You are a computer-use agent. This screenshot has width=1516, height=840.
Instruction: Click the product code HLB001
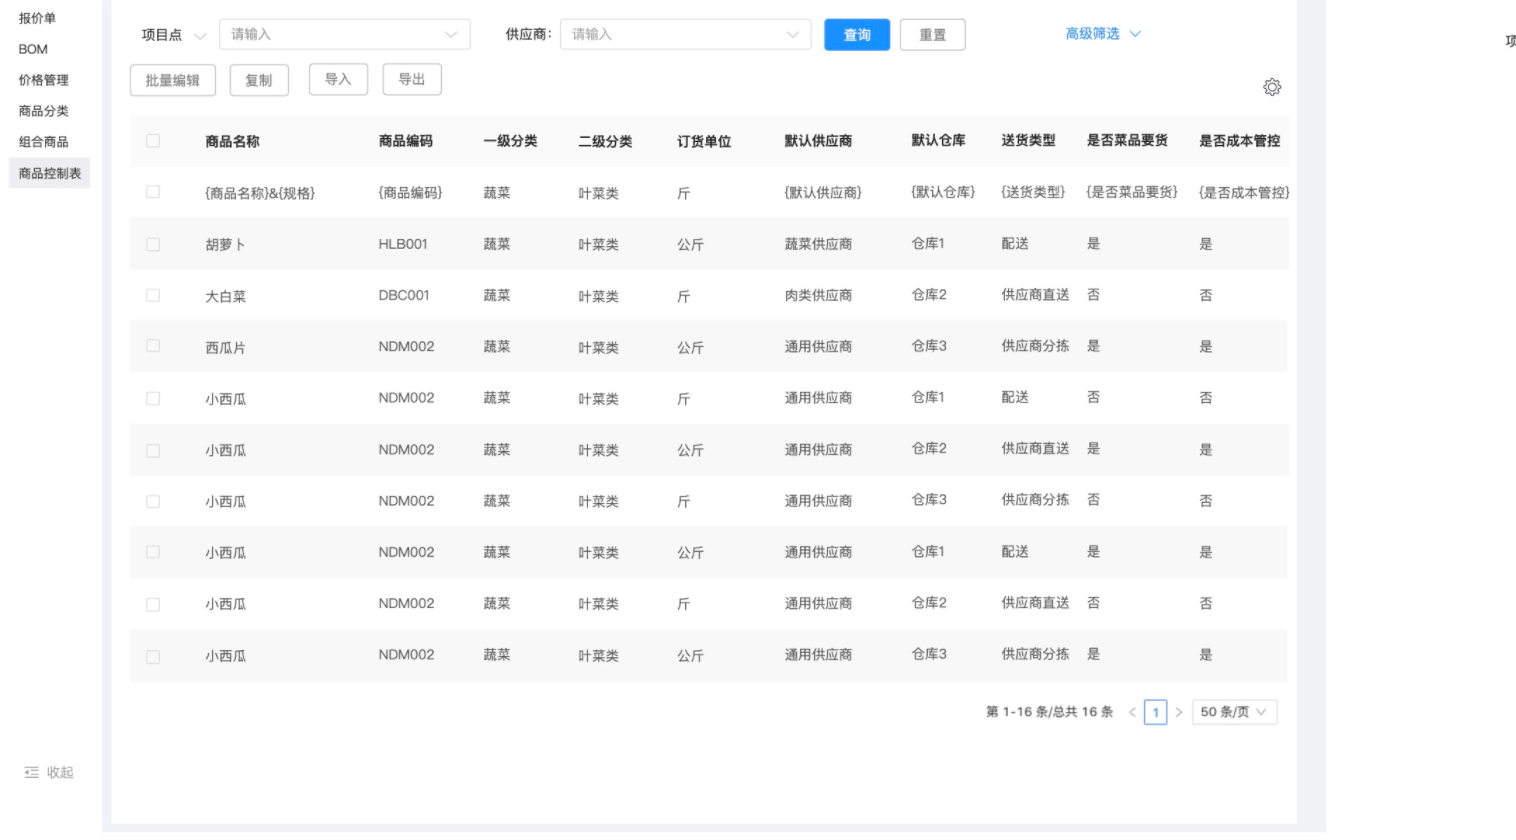click(x=403, y=244)
